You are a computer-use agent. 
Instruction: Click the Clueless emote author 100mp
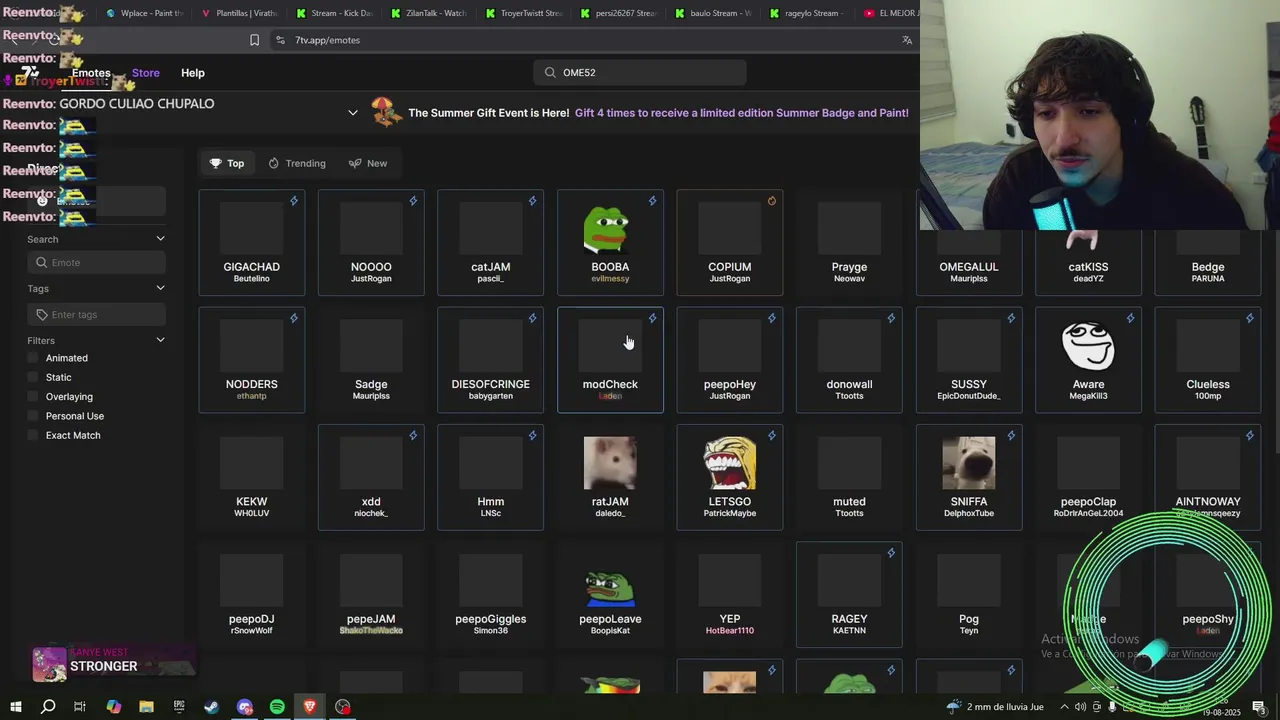[x=1208, y=396]
